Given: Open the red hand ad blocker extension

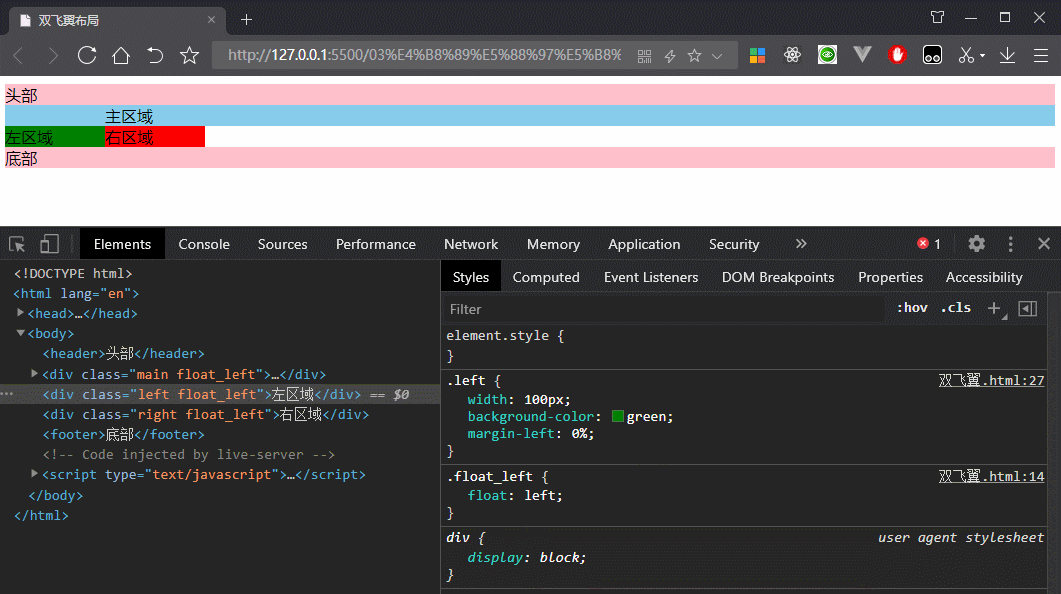Looking at the screenshot, I should [x=897, y=55].
